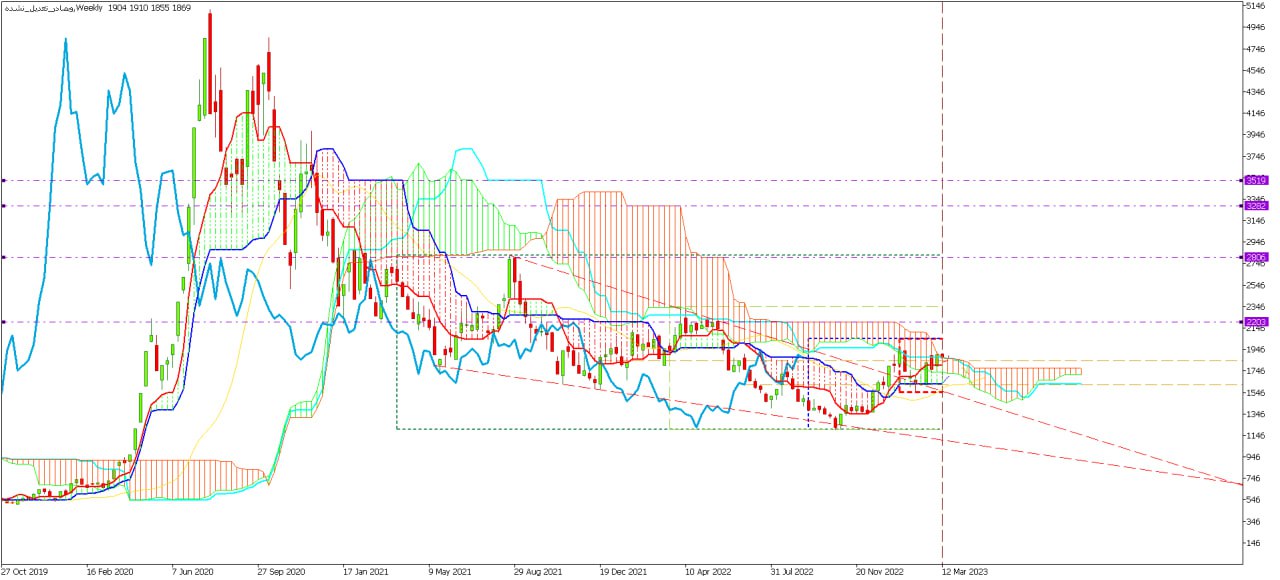Screen dimensions: 1280x580
Task: Select the projected Ichimoku cloud after 12 Mar 2023
Action: (1030, 377)
